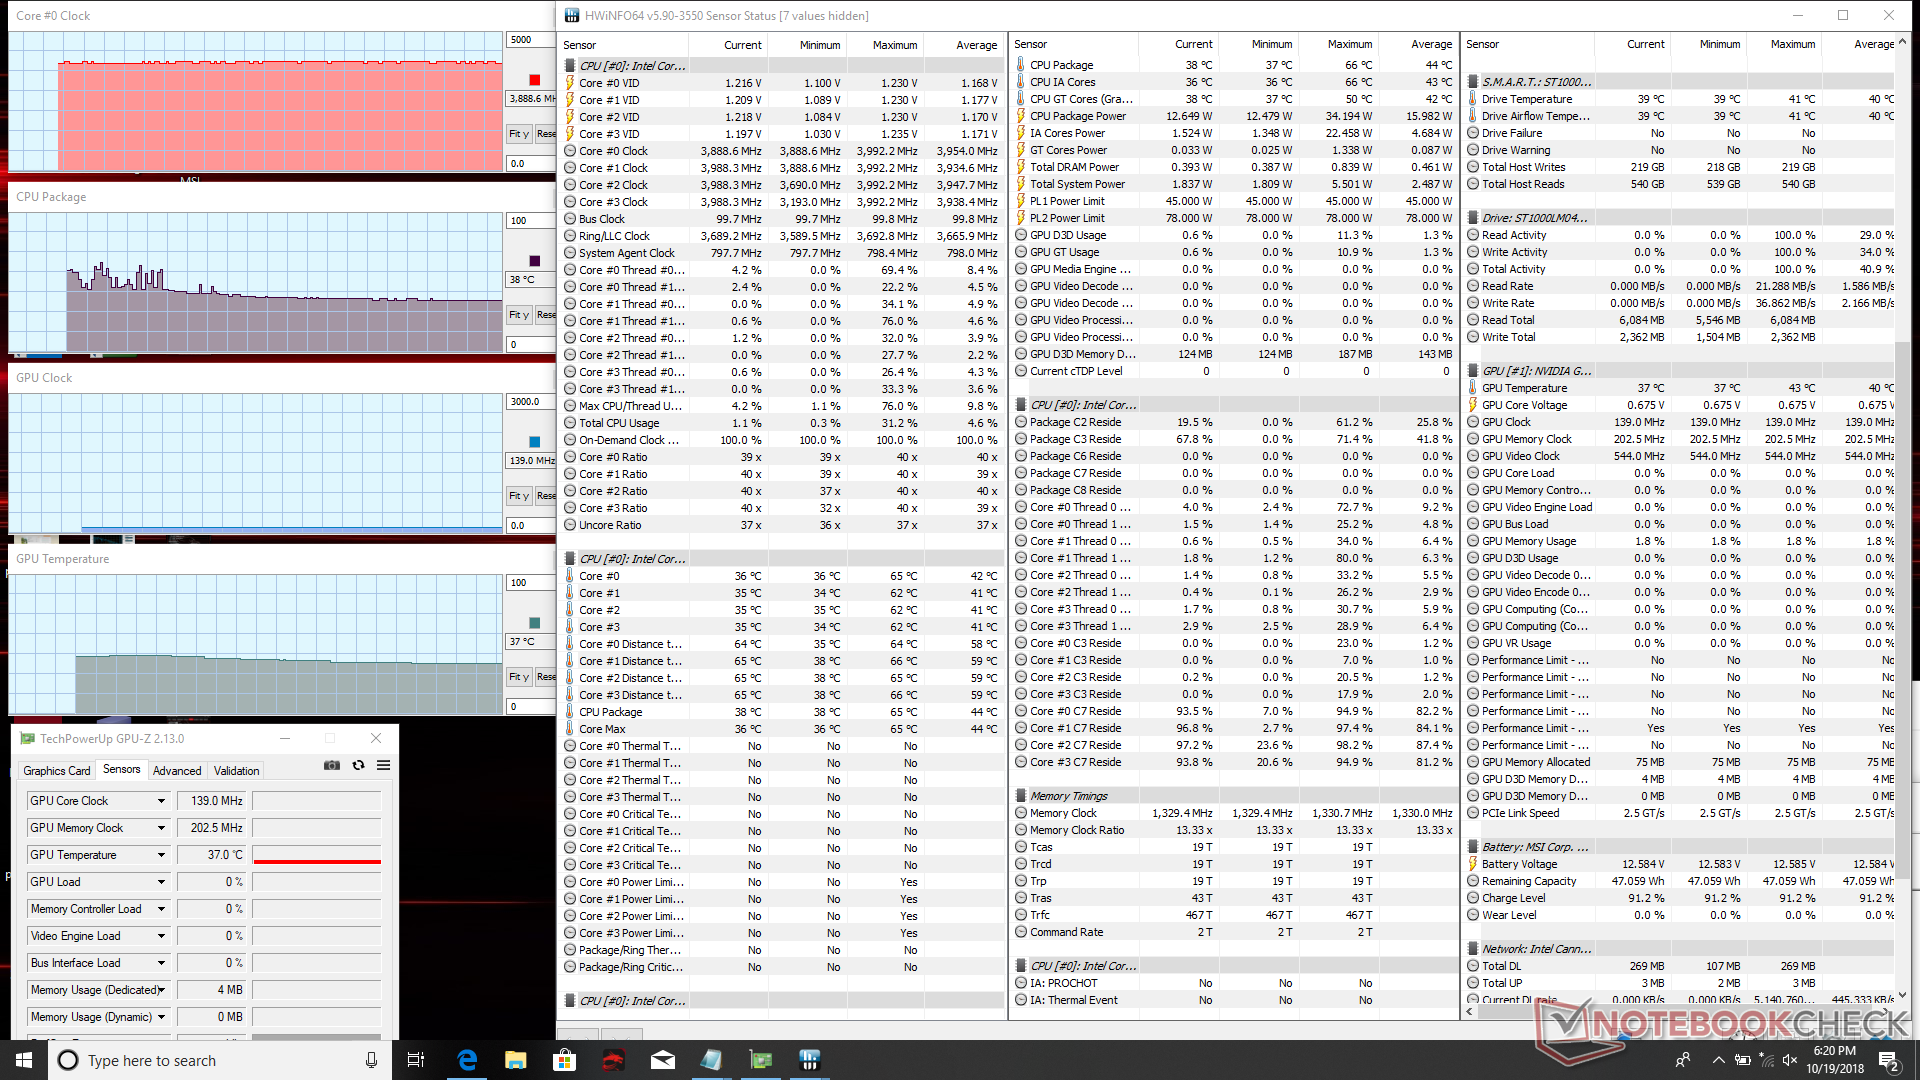Viewport: 1920px width, 1080px height.
Task: Open the Memory Controller Load dropdown
Action: point(161,909)
